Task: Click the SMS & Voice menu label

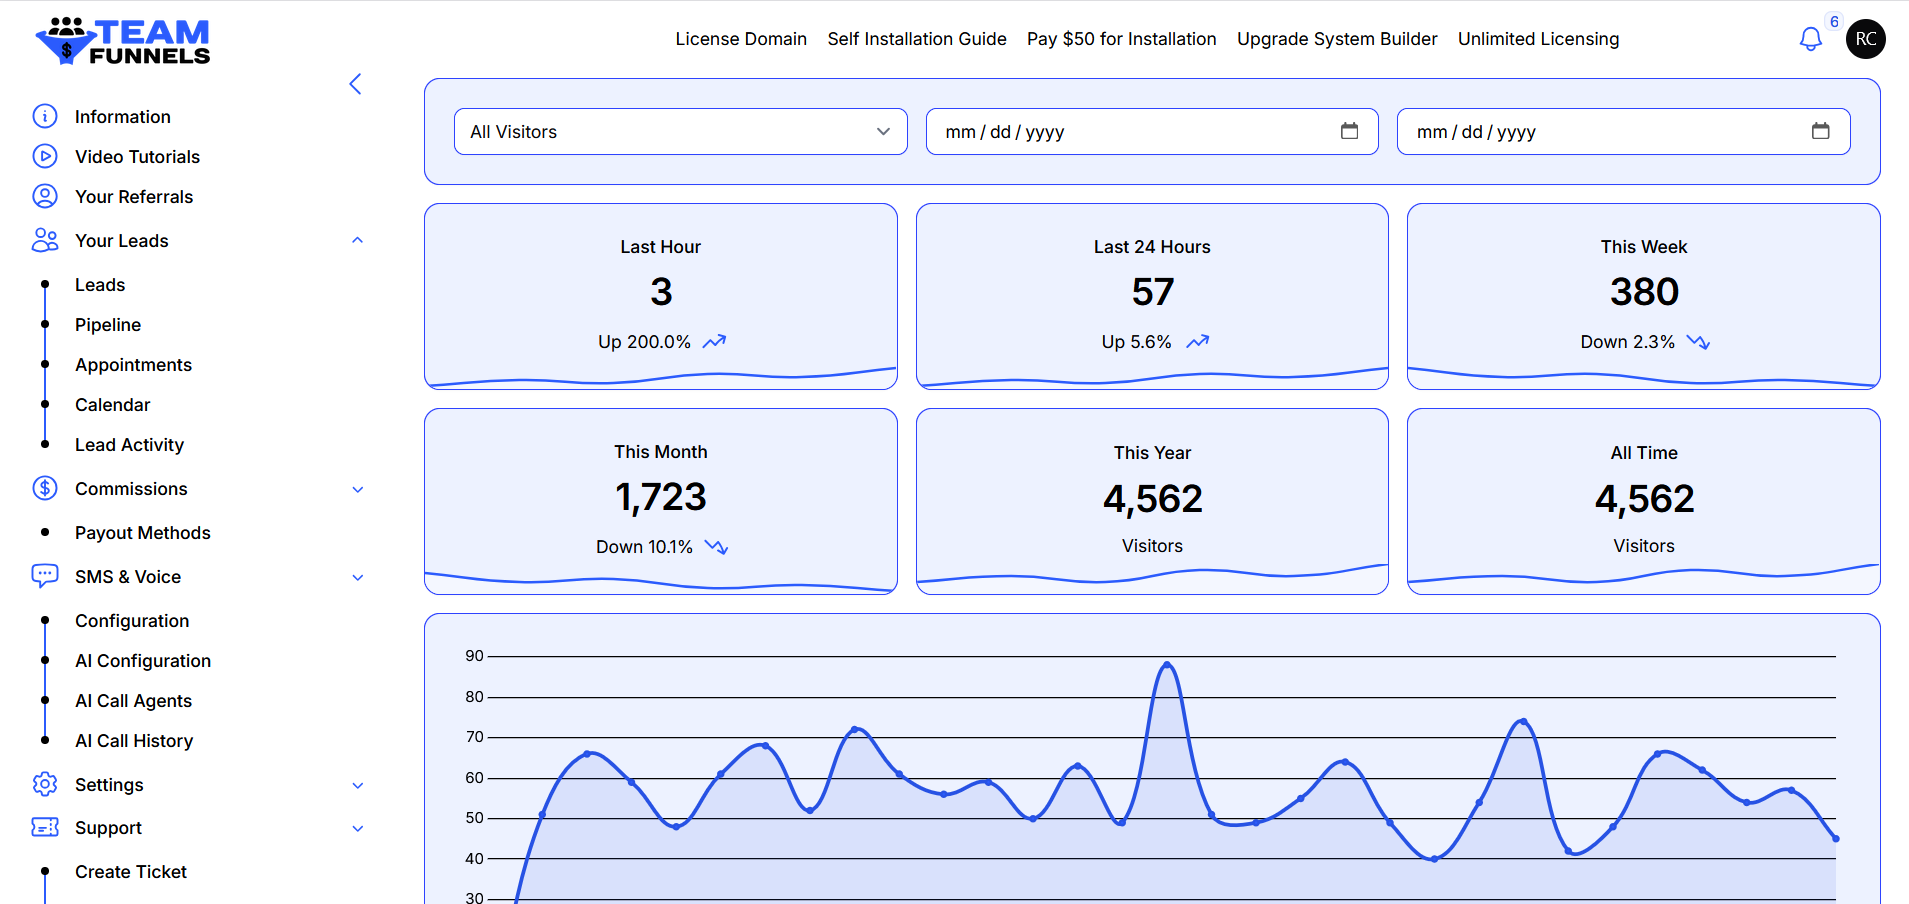Action: click(128, 577)
